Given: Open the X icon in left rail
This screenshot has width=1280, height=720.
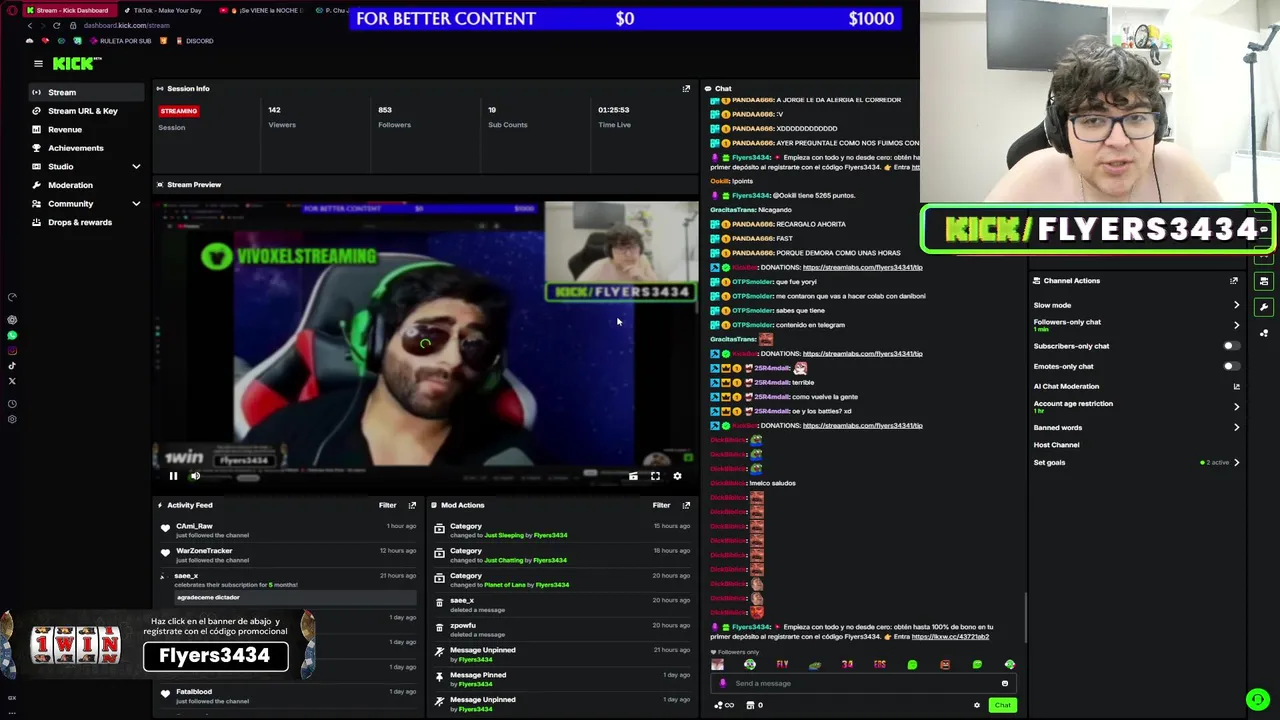Looking at the screenshot, I should coord(12,381).
